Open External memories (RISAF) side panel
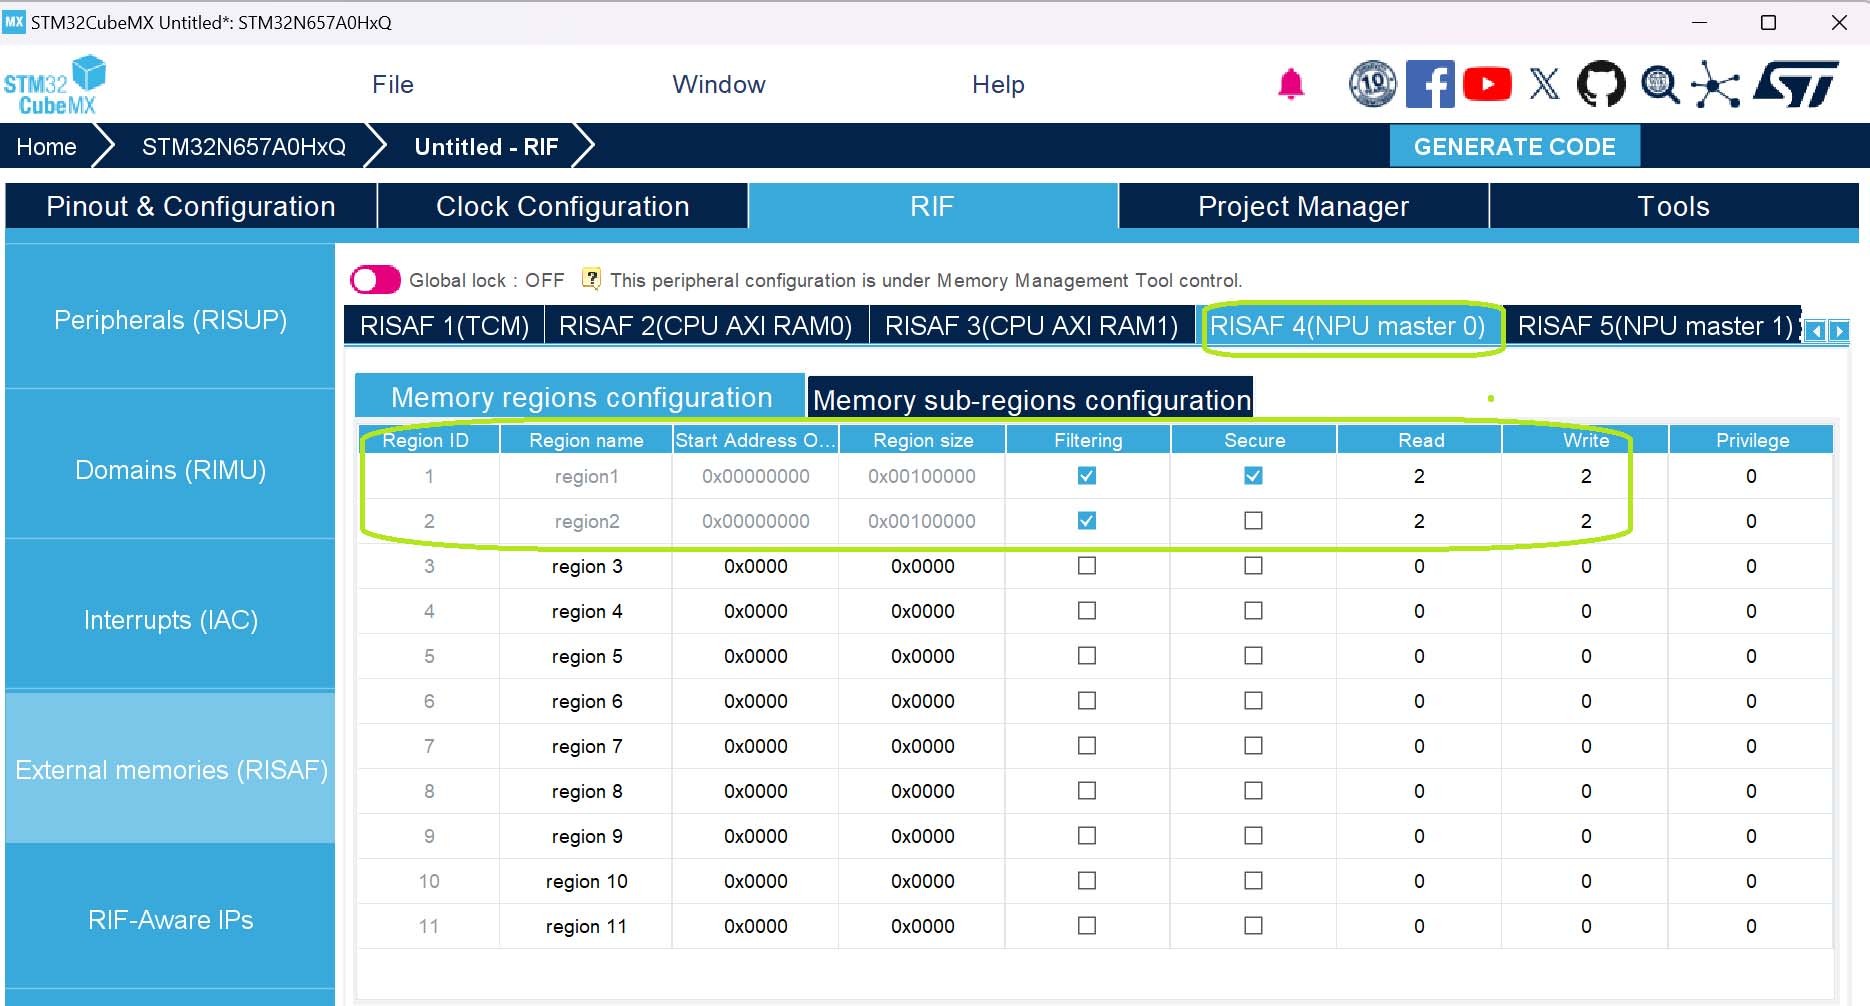 pyautogui.click(x=170, y=770)
